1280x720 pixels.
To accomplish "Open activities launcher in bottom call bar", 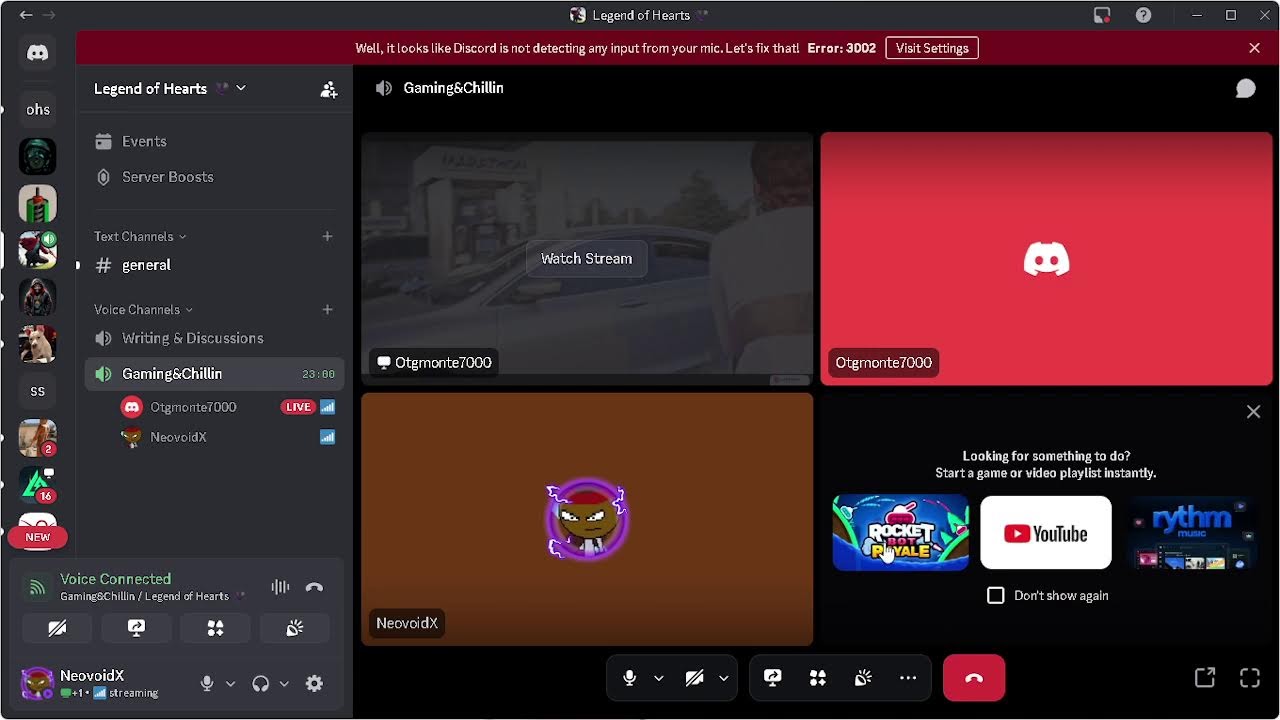I will coord(817,678).
